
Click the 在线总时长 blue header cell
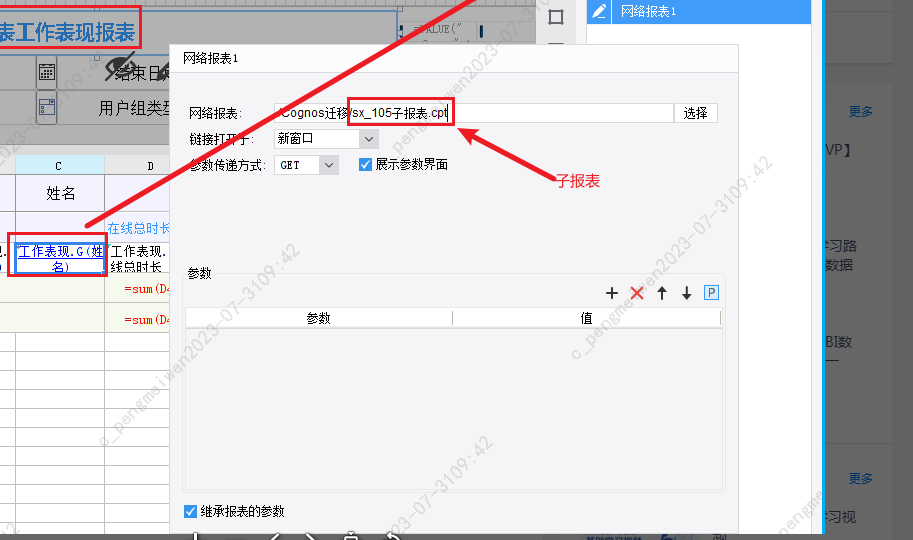[x=138, y=228]
